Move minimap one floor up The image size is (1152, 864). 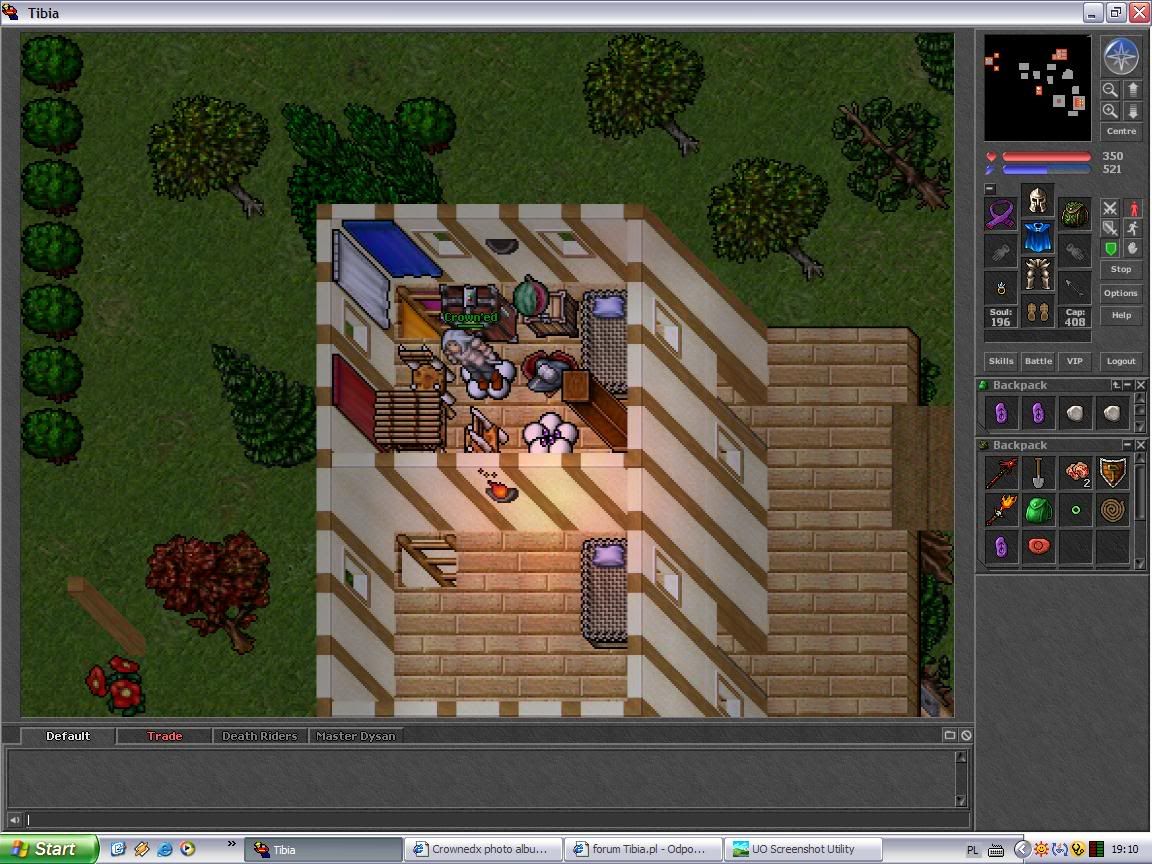pos(1132,90)
